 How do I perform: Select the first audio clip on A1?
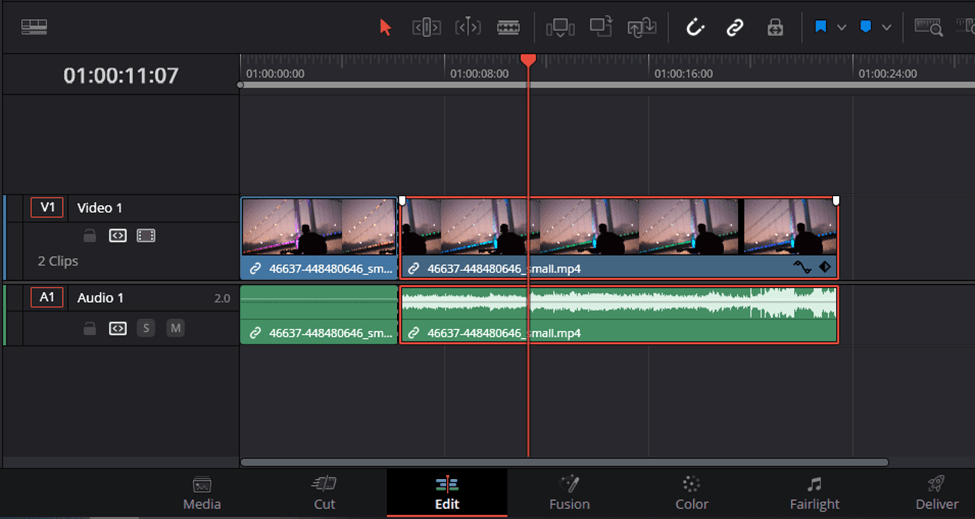pos(319,315)
